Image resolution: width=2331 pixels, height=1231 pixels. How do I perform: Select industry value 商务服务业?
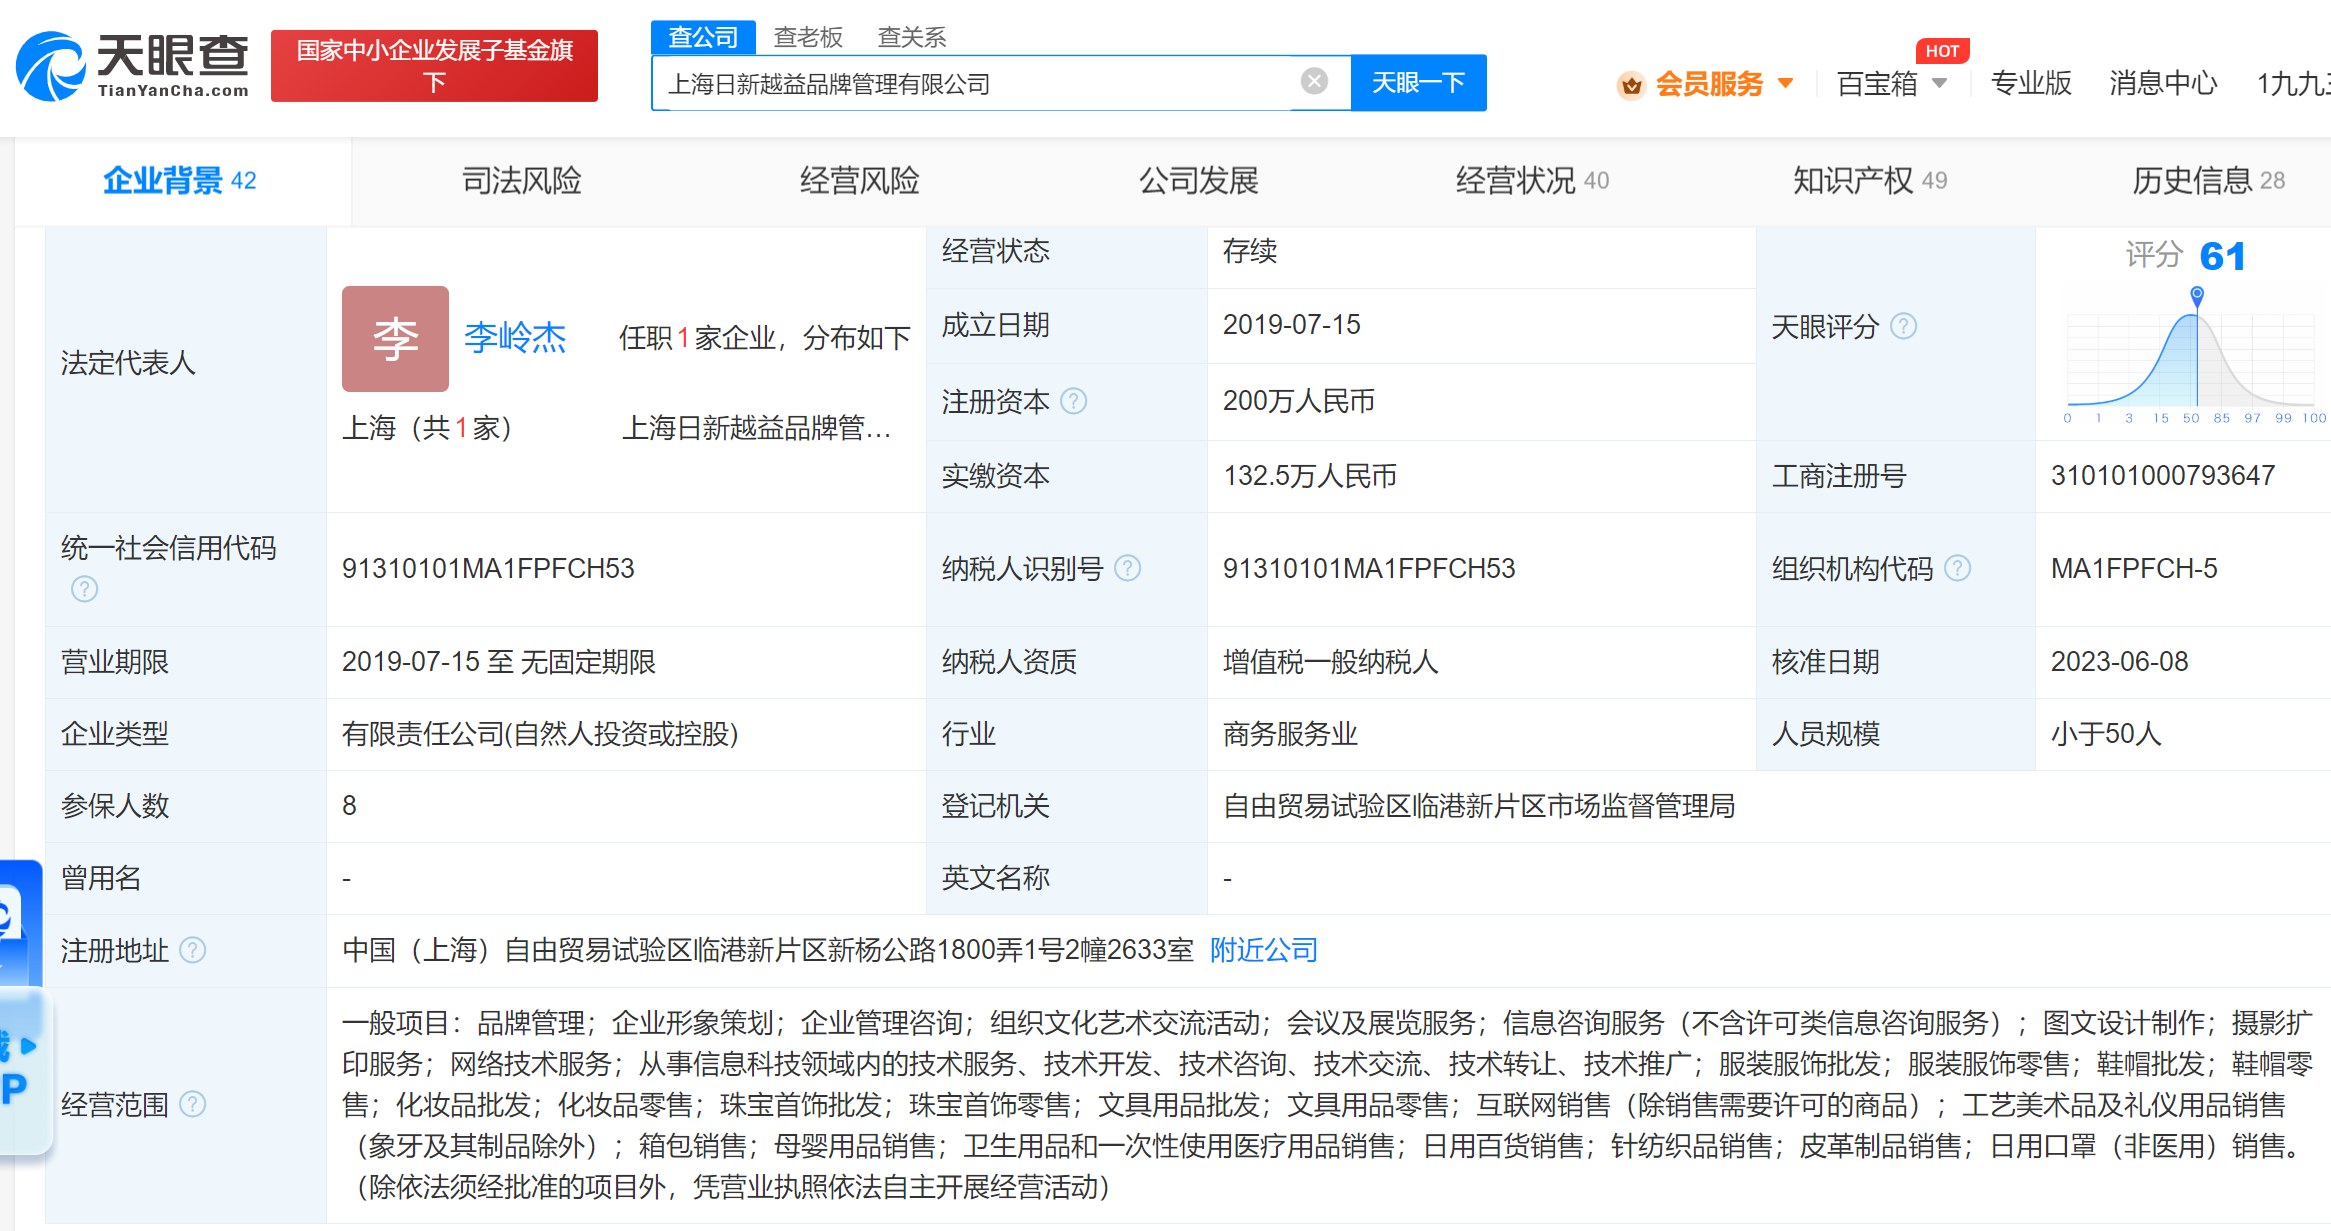coord(1290,734)
